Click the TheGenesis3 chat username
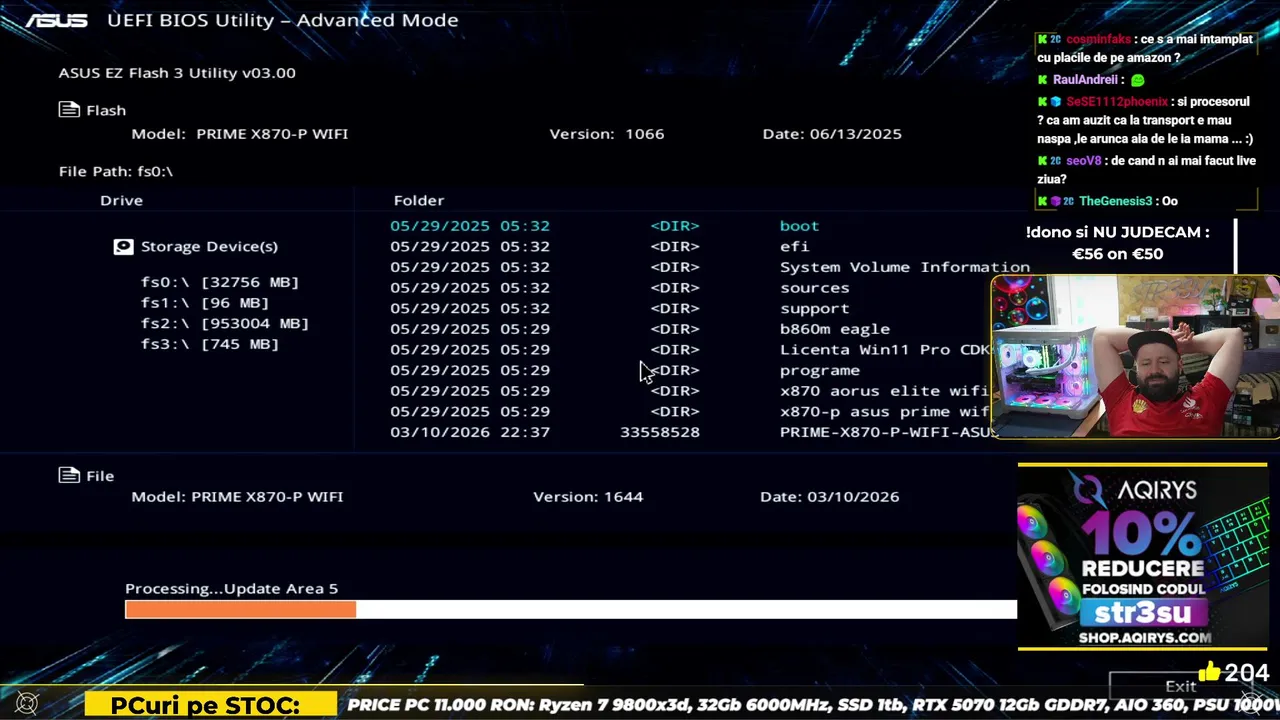The image size is (1280, 720). pos(1115,201)
